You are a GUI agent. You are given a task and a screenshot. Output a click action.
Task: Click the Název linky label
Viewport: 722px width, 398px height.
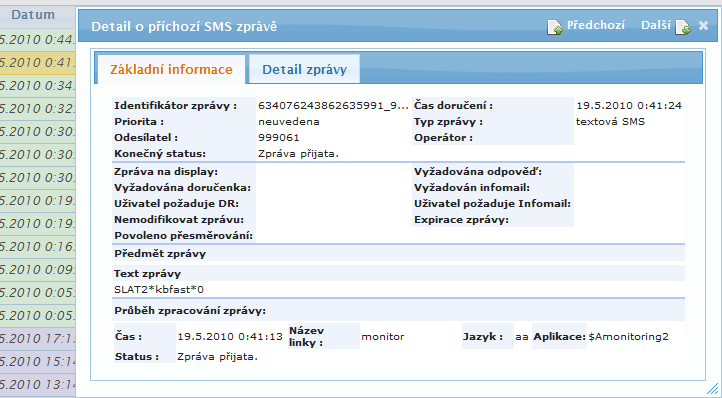[307, 337]
